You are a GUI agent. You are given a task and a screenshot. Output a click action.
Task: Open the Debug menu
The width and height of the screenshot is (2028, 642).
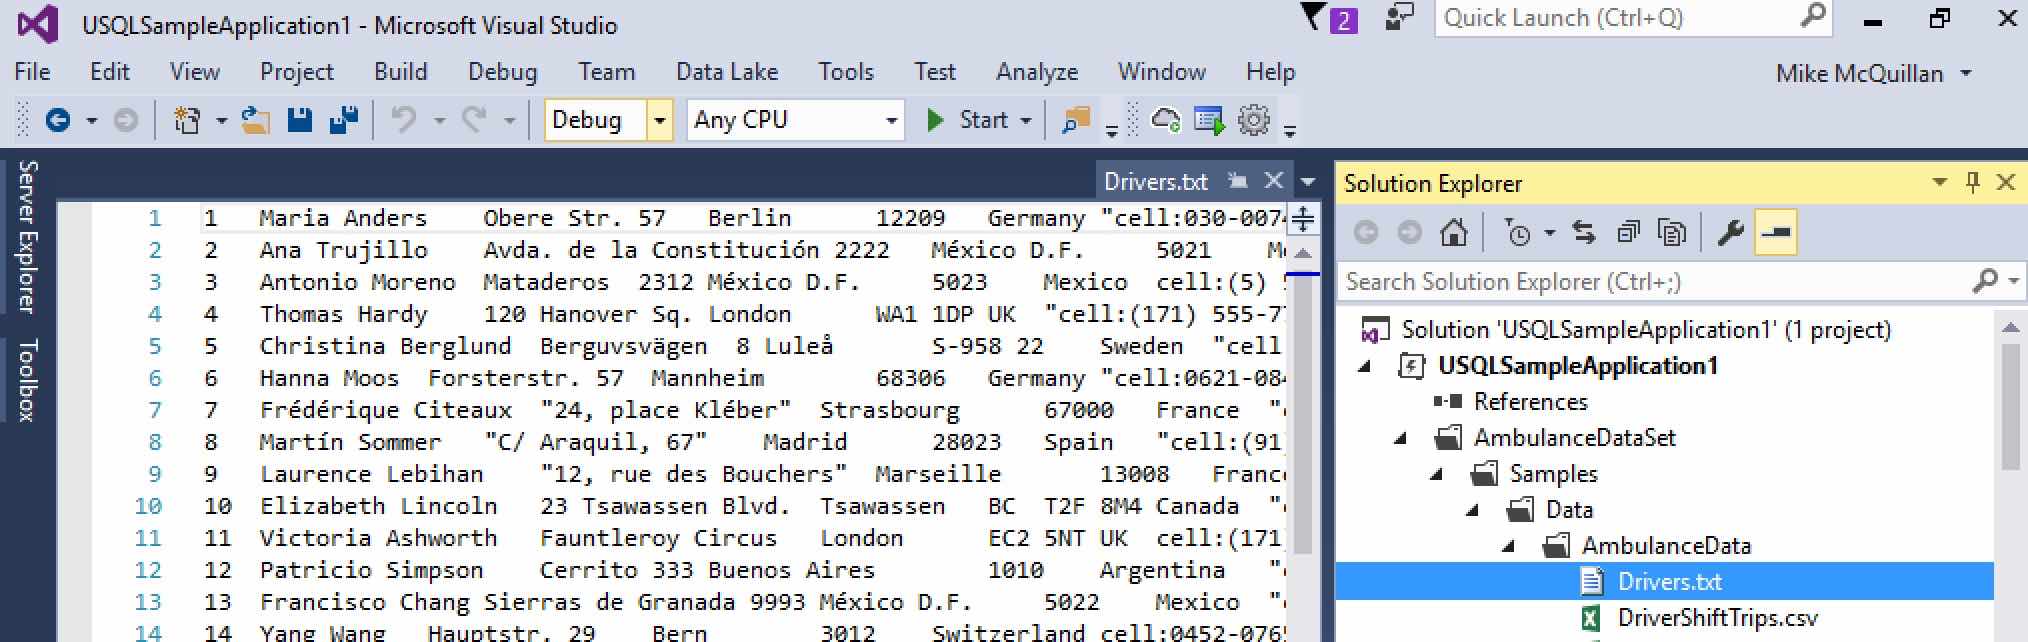pyautogui.click(x=503, y=72)
